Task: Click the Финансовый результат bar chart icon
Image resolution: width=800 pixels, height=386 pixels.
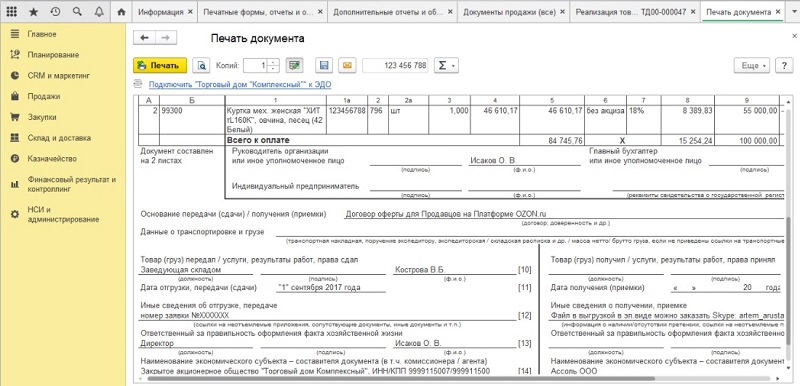Action: 15,184
